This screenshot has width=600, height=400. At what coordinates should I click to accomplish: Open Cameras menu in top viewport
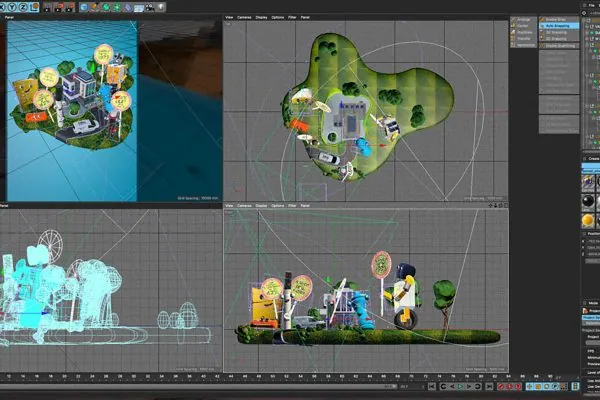(244, 17)
